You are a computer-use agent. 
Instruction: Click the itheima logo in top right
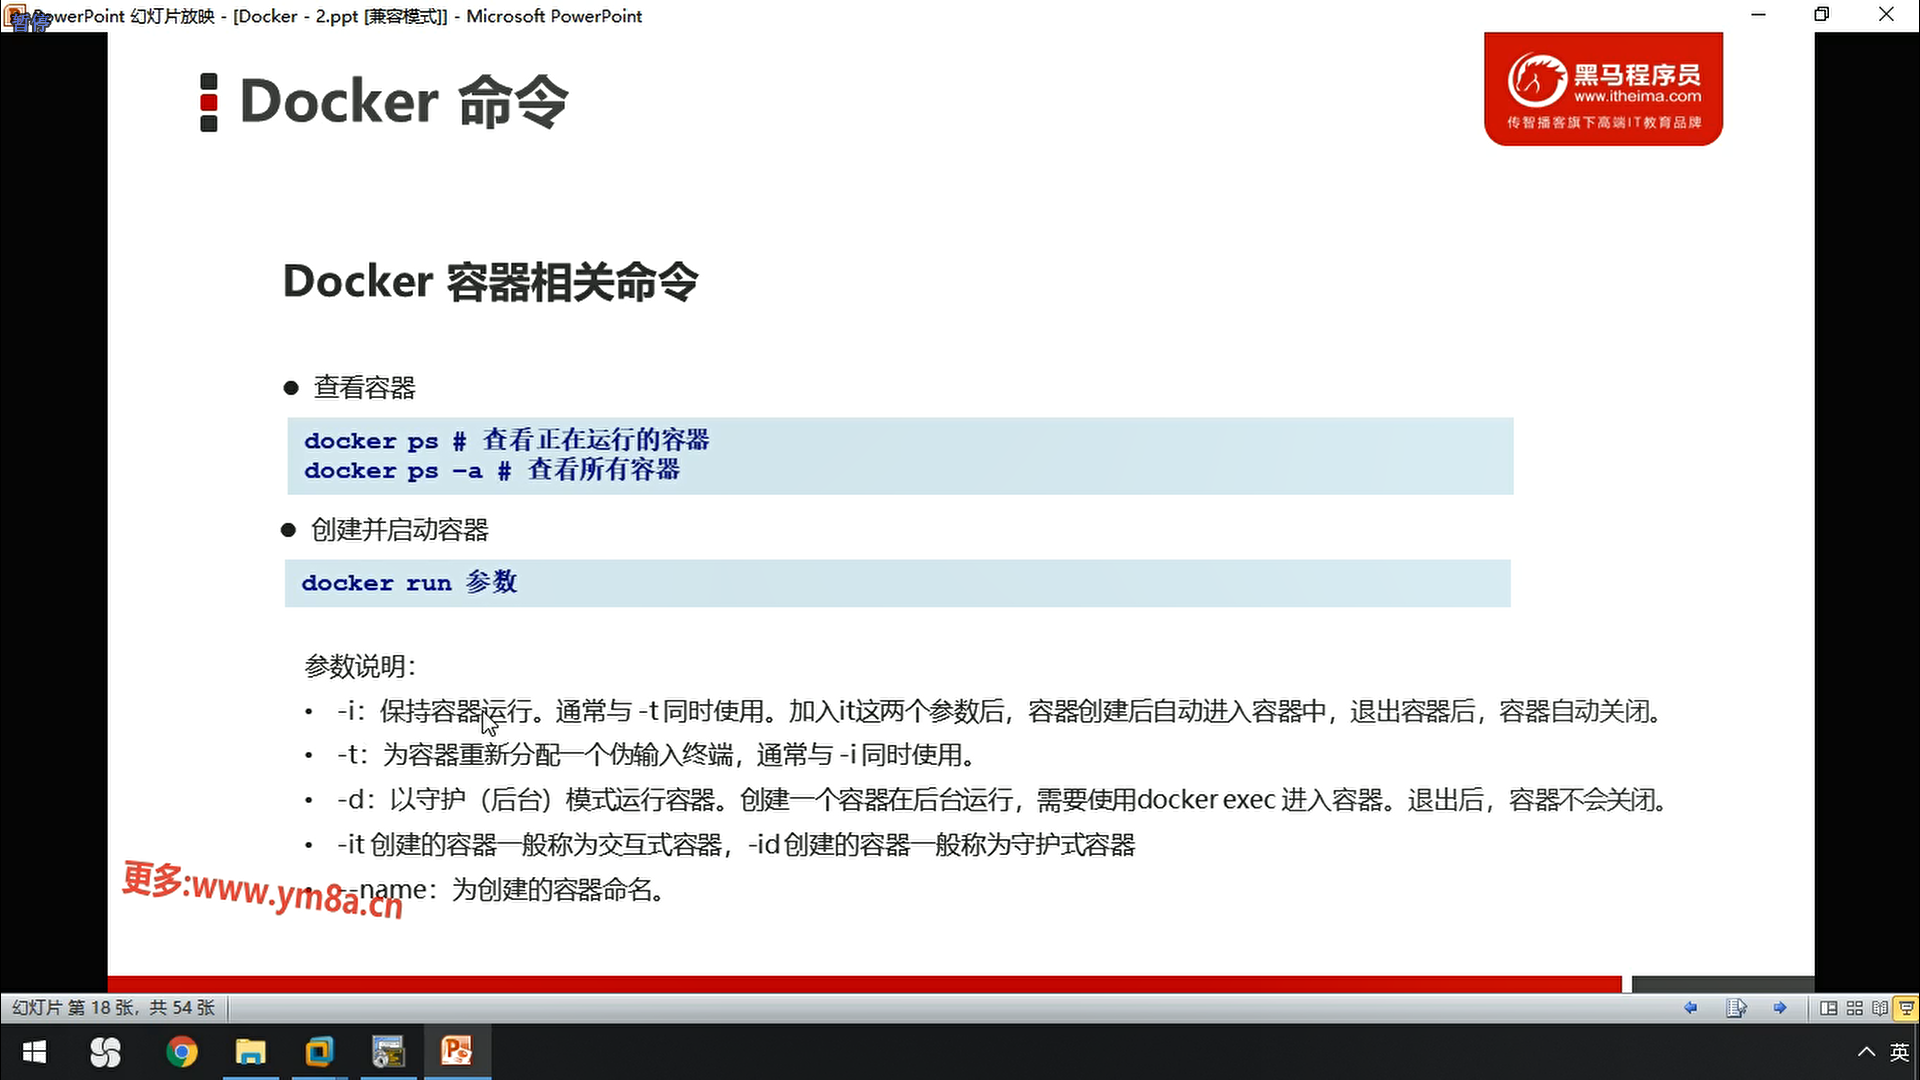[1603, 89]
